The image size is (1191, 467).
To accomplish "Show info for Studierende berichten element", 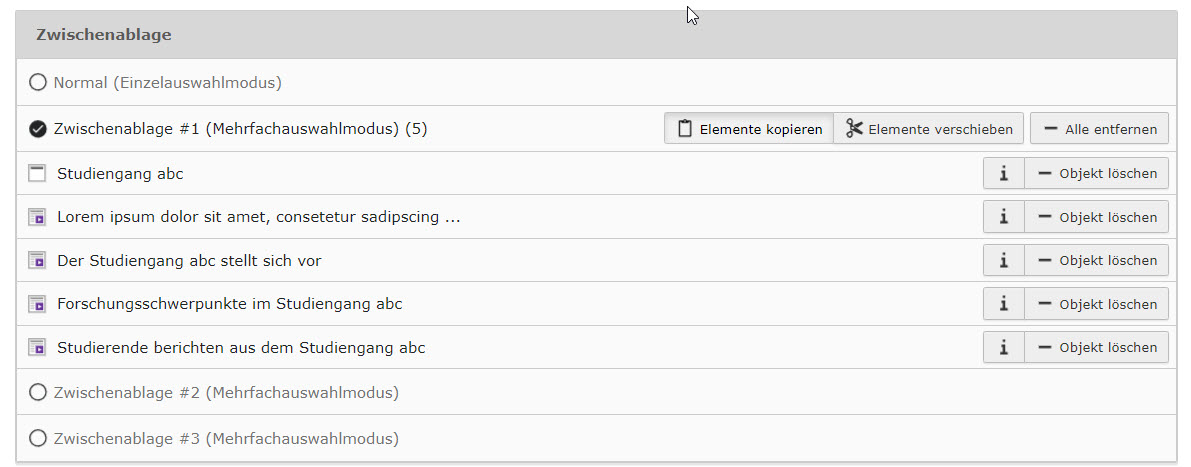I will pos(1003,347).
